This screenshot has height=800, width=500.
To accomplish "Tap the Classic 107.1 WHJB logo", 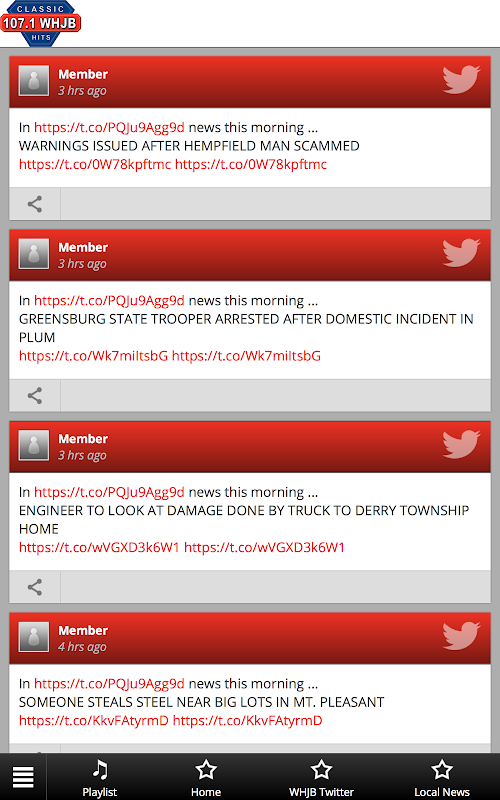I will pyautogui.click(x=40, y=23).
